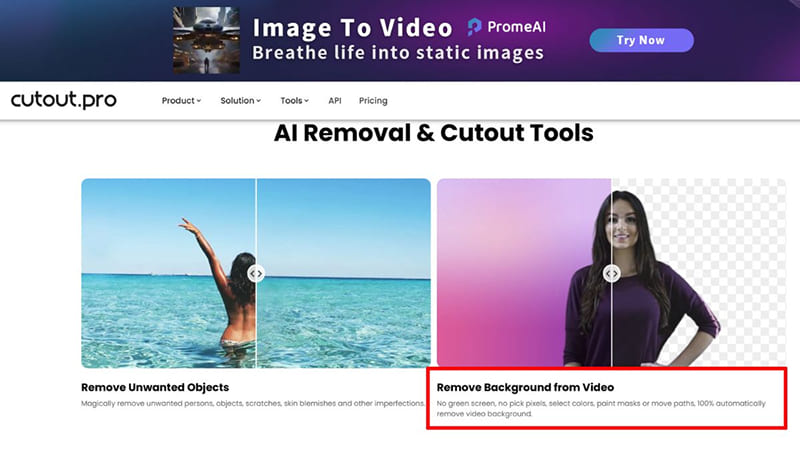
Task: Click the "Breathe life into static images" tagline
Action: [x=397, y=53]
